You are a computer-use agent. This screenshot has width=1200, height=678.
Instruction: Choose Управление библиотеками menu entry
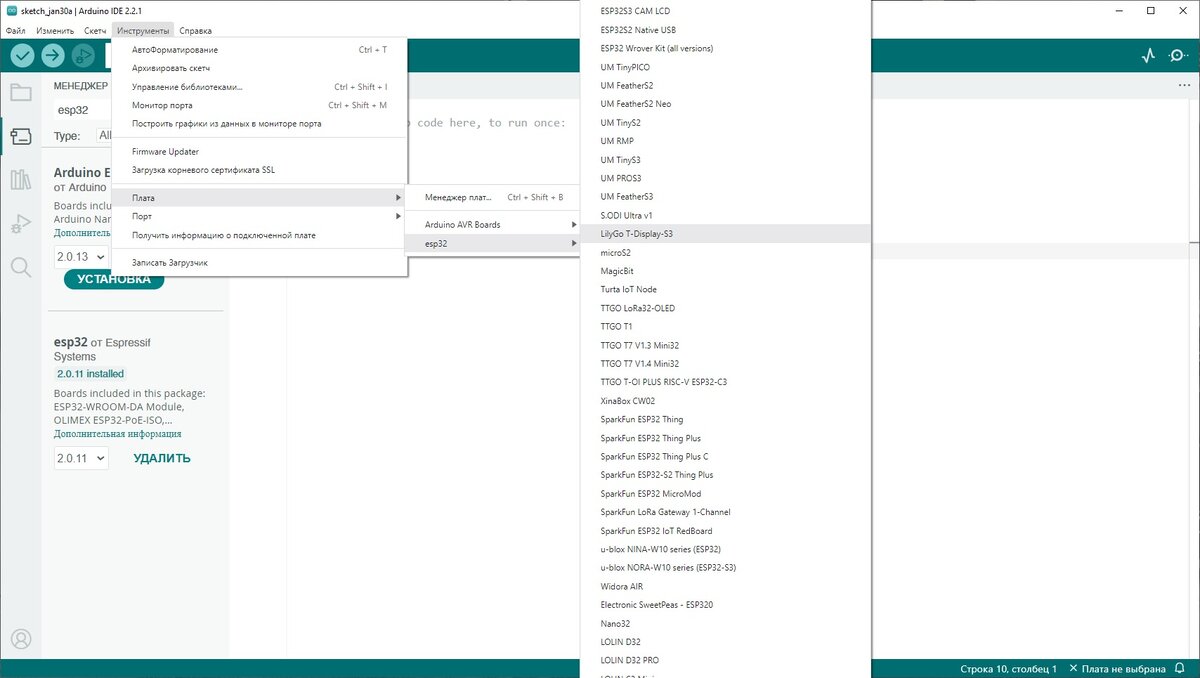(x=260, y=87)
